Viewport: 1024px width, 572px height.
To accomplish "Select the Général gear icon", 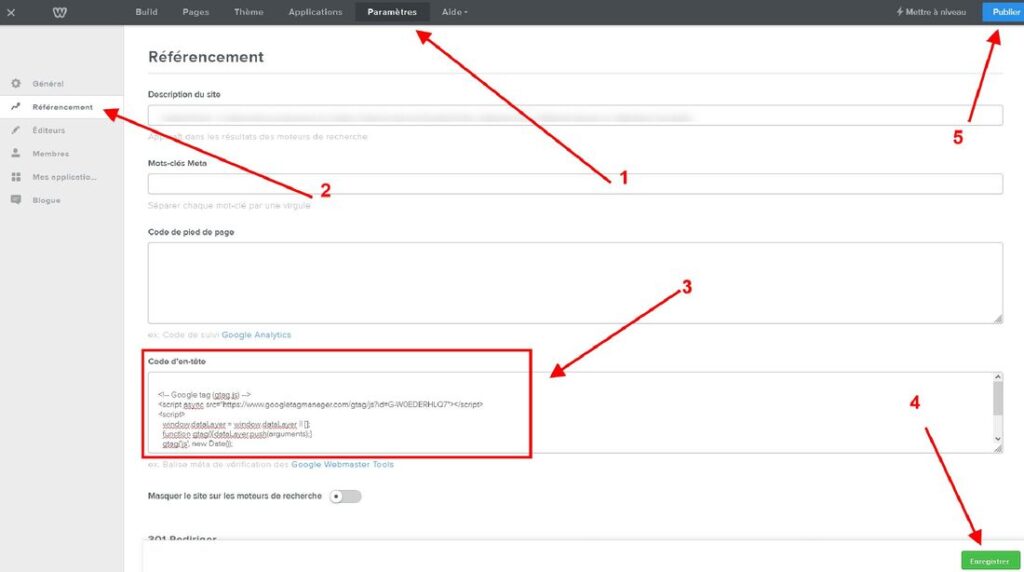I will (x=16, y=83).
